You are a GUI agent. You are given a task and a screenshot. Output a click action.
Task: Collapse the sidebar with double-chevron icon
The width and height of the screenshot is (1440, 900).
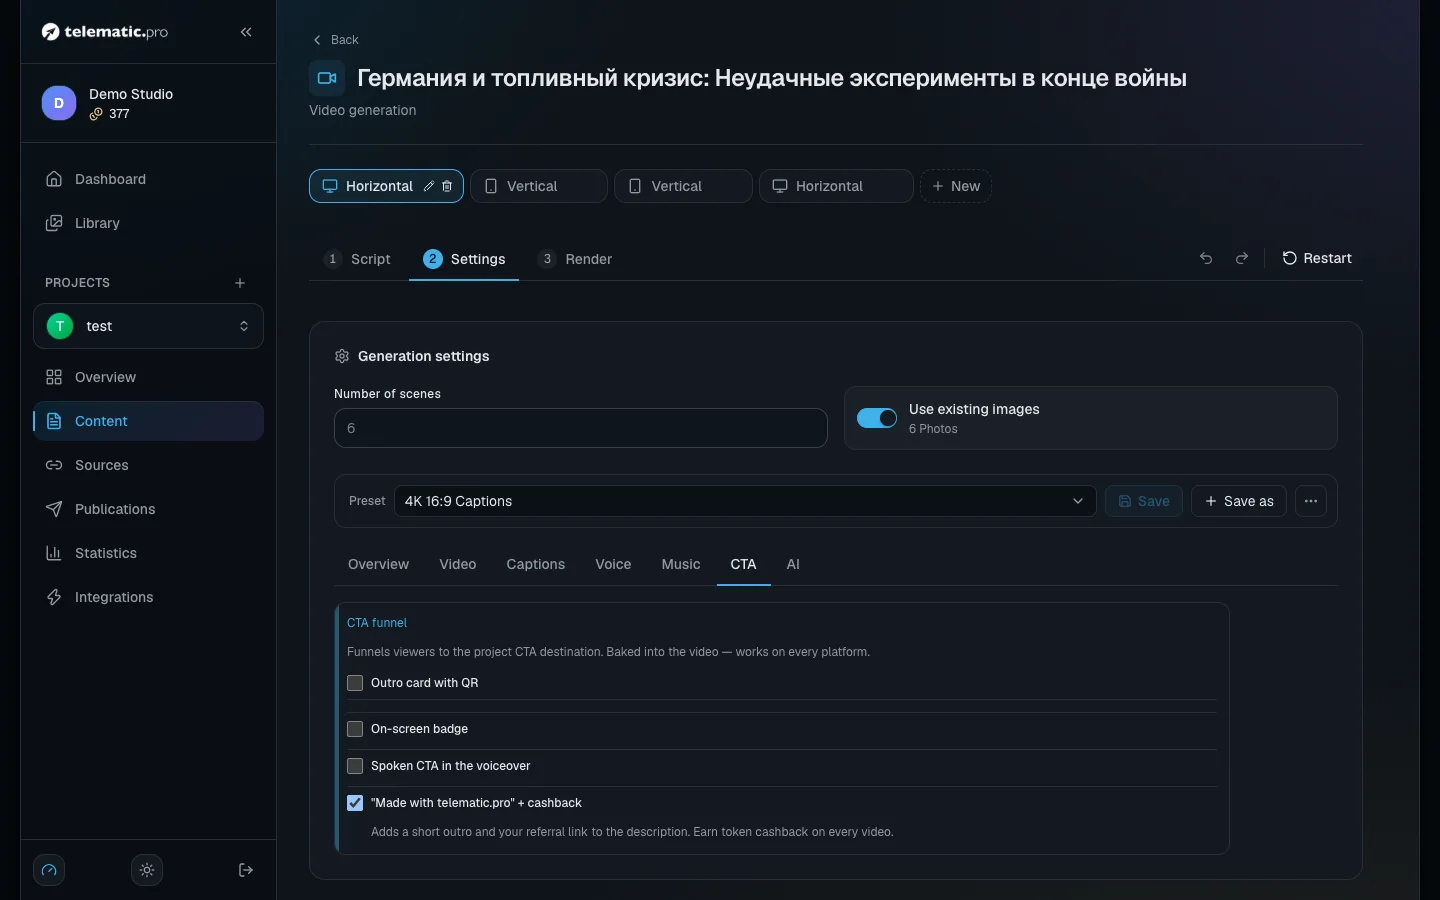click(246, 32)
